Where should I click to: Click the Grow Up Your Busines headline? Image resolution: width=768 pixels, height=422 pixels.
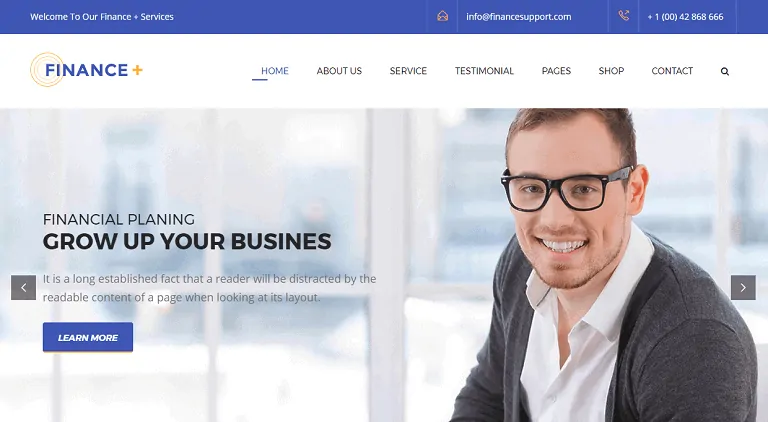[x=187, y=241]
